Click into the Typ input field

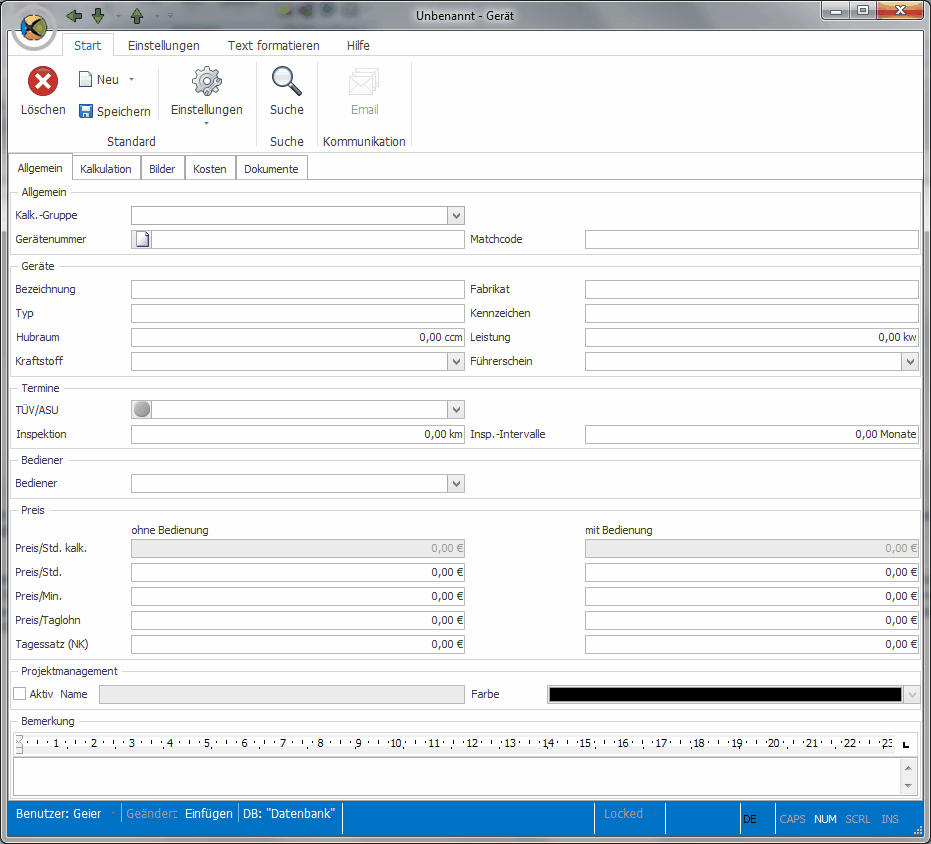pyautogui.click(x=297, y=313)
